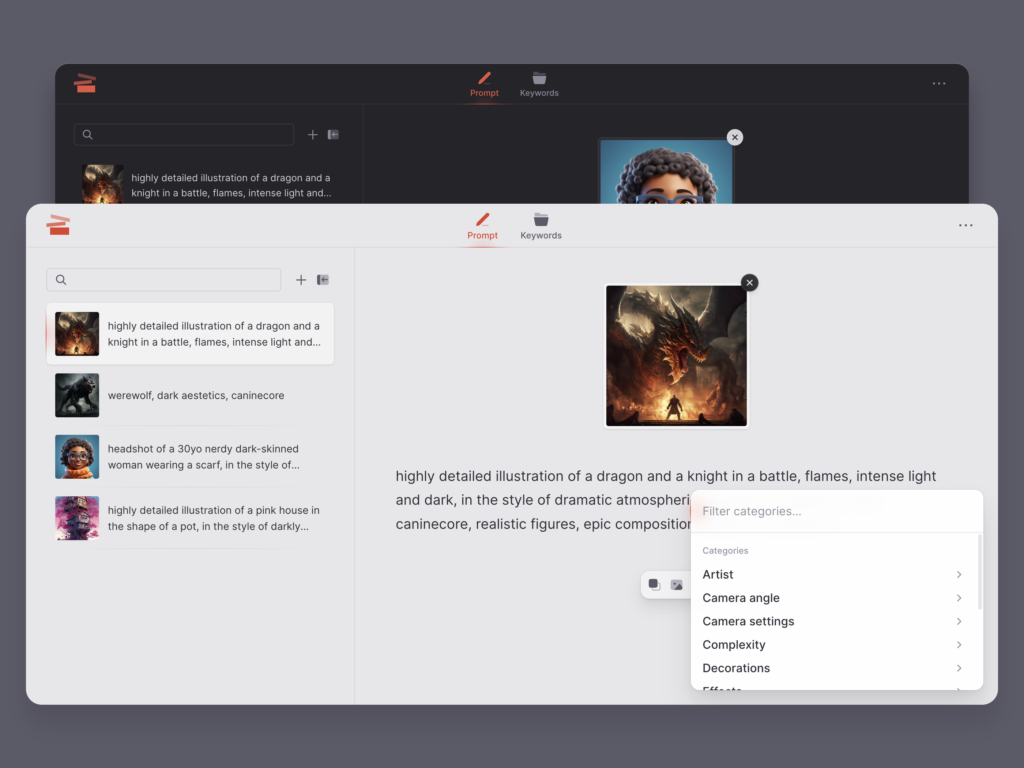Open Keywords tab in dark window

(539, 84)
